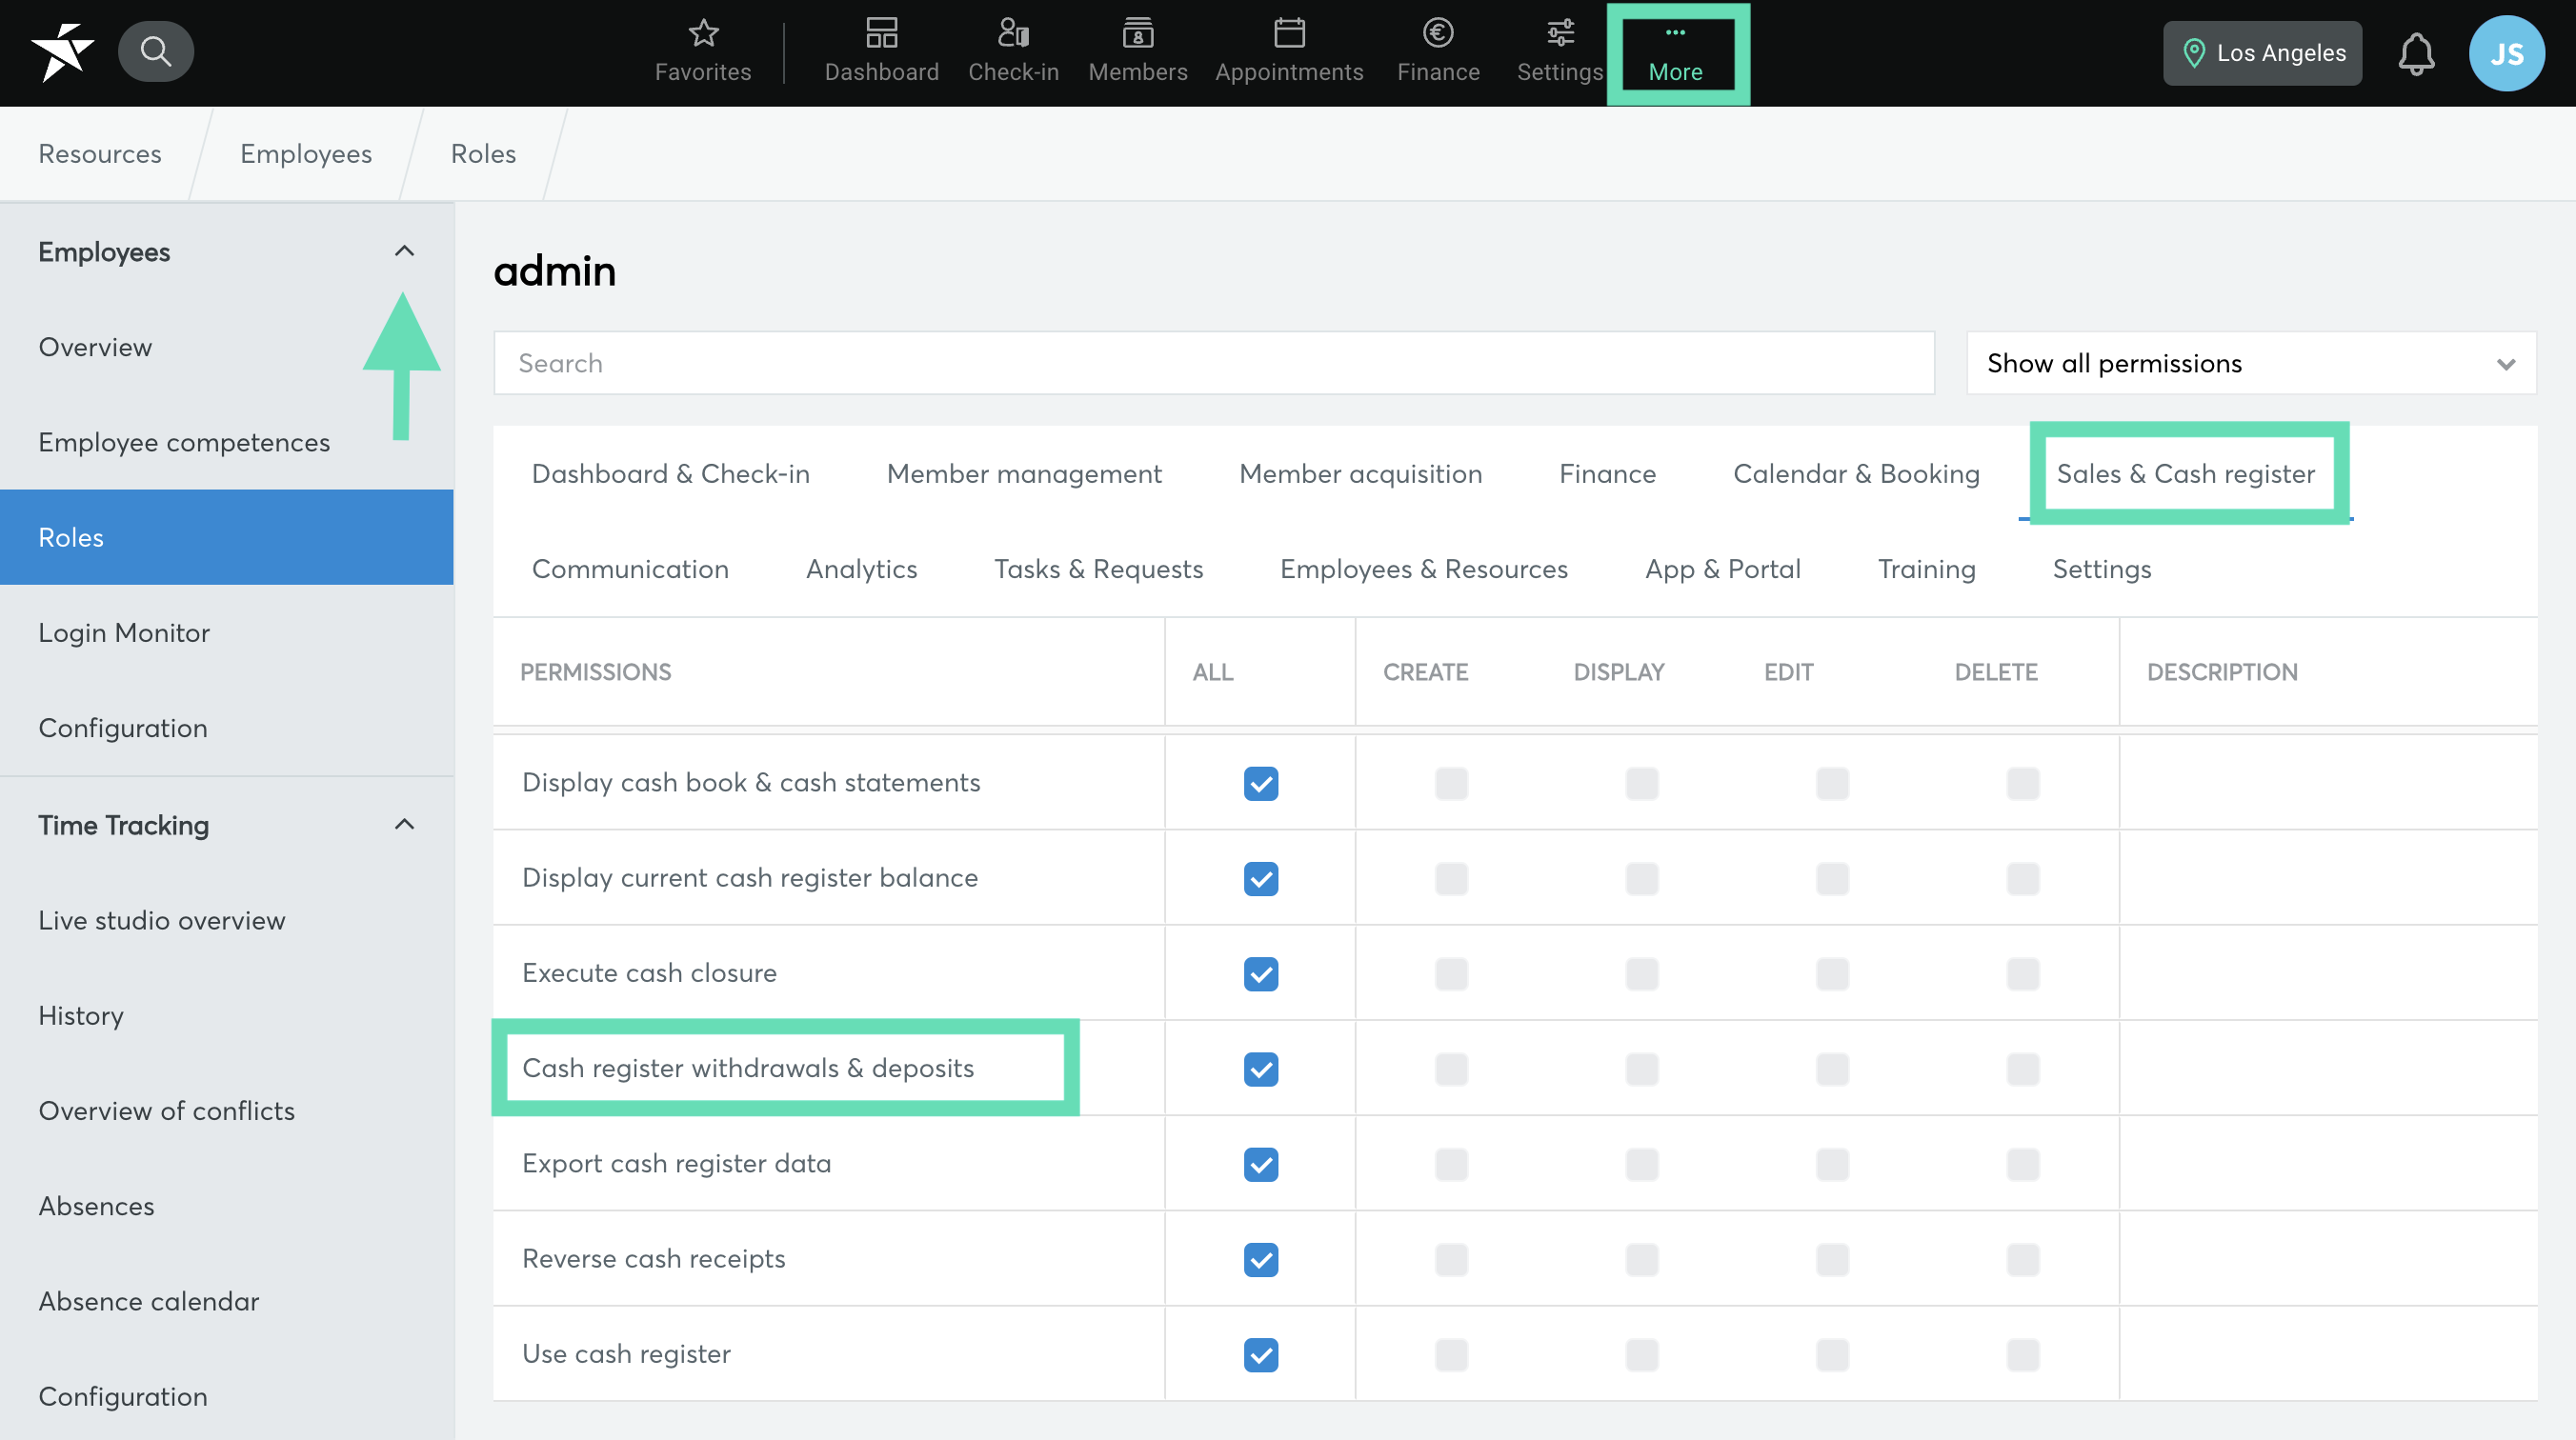Screen dimensions: 2576x1440
Task: Switch to Member acquisition tab
Action: (1360, 473)
